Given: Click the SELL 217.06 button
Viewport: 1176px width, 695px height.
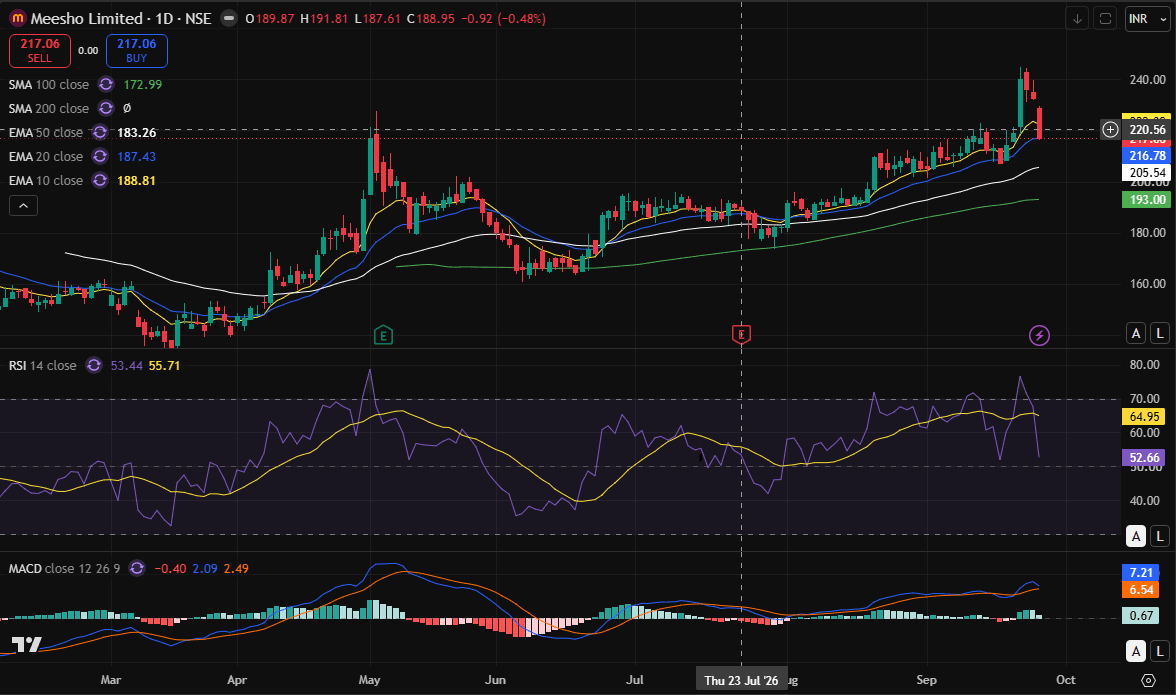Looking at the screenshot, I should pyautogui.click(x=40, y=50).
